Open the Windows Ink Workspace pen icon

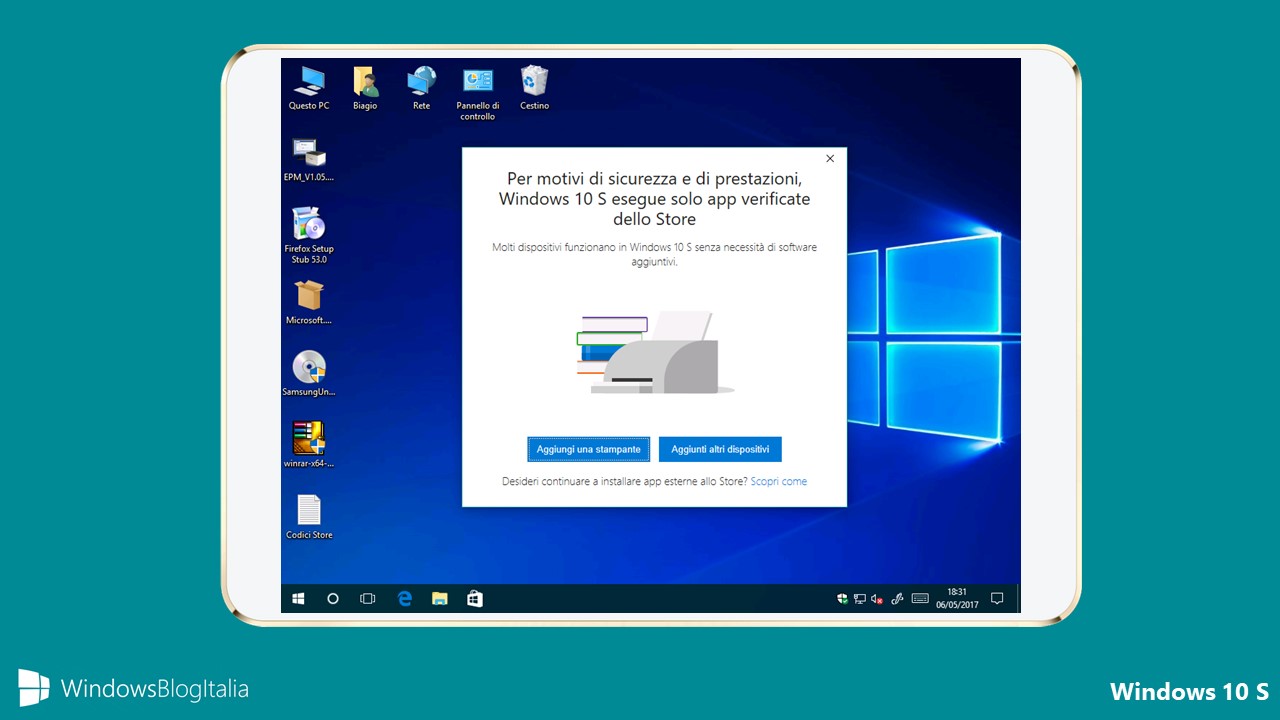click(x=897, y=599)
